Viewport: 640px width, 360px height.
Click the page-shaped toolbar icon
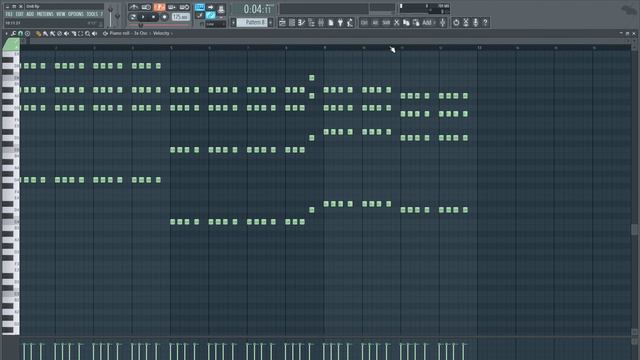331,22
